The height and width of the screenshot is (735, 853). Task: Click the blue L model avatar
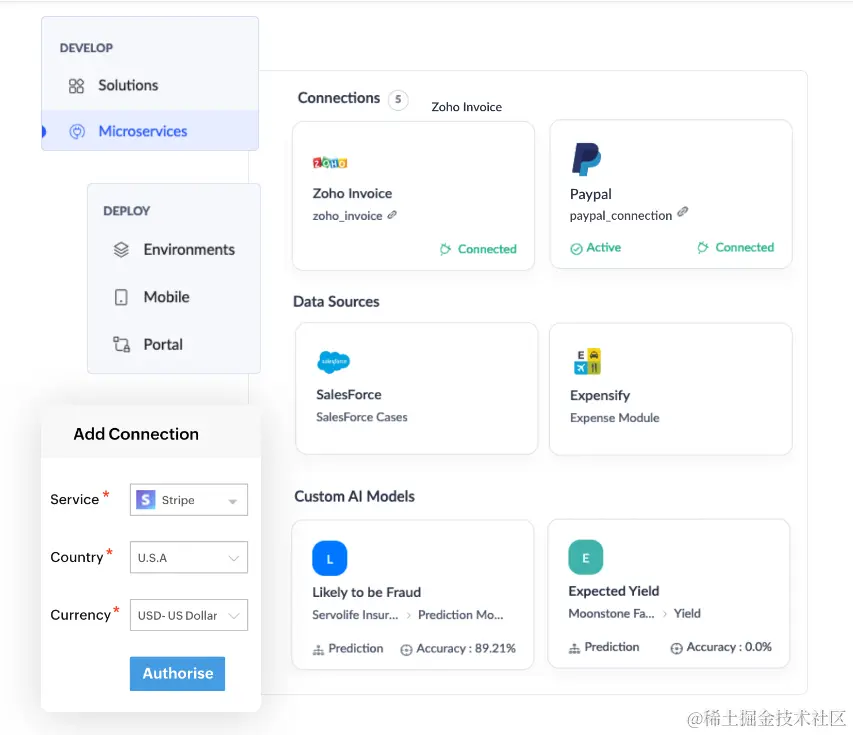pos(330,558)
